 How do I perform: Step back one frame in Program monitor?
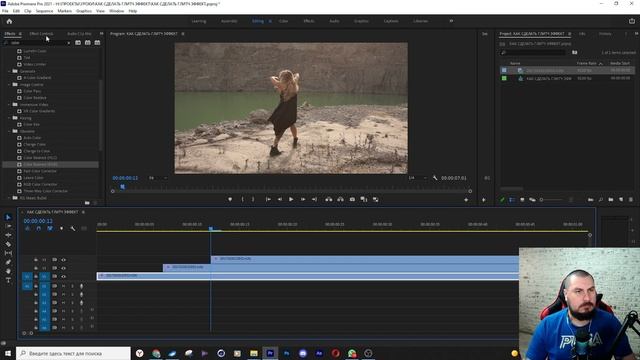pos(280,200)
